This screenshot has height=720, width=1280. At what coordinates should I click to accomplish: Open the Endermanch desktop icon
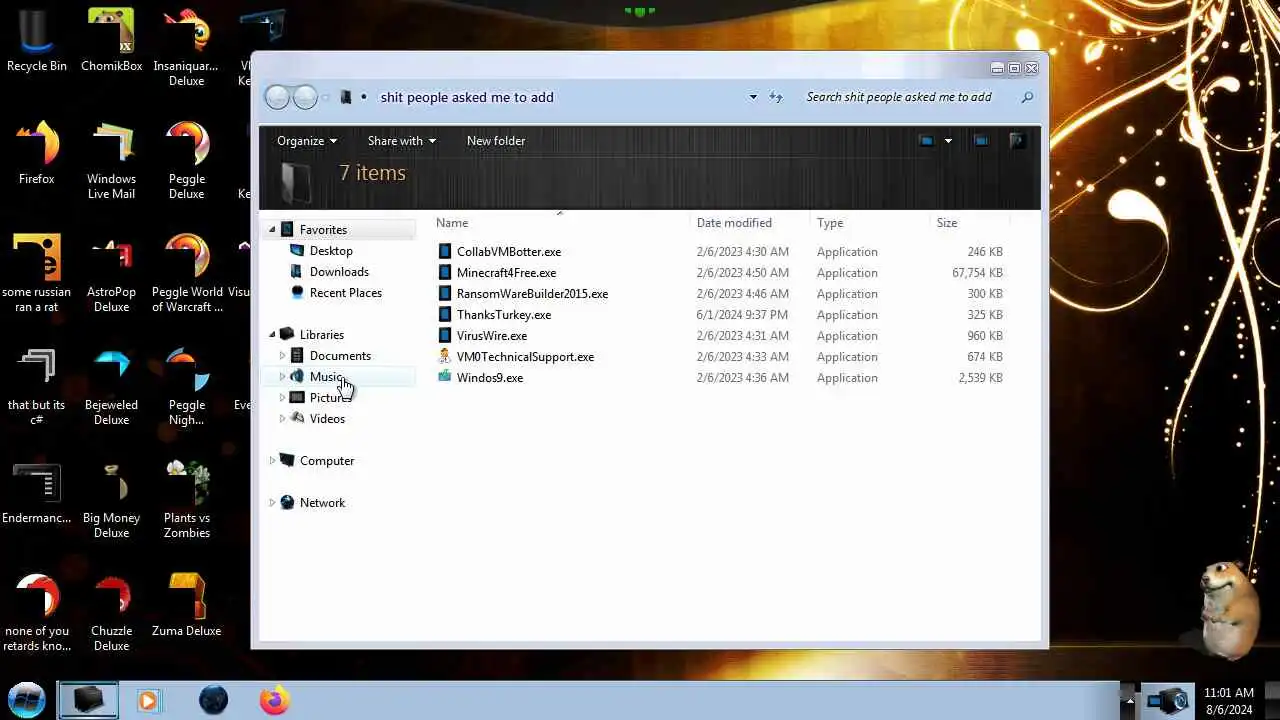[37, 492]
